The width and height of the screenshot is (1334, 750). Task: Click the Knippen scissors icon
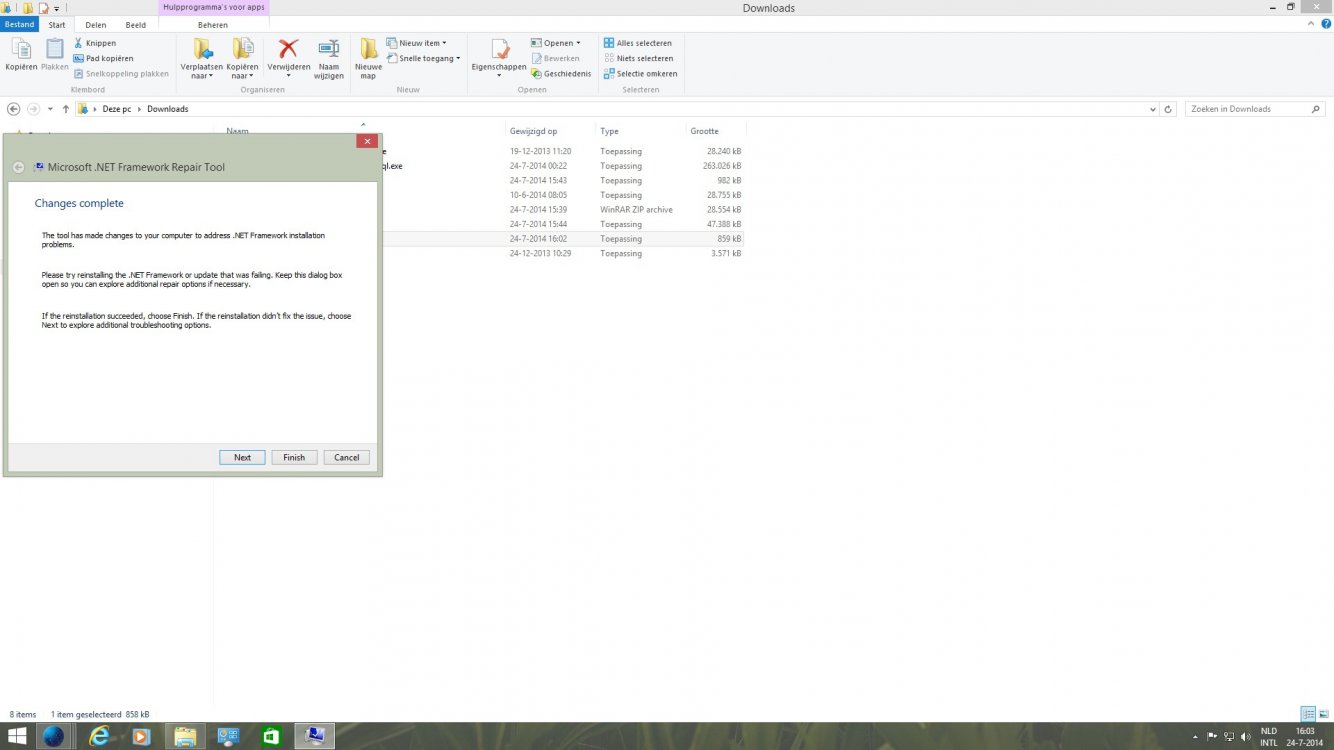78,43
